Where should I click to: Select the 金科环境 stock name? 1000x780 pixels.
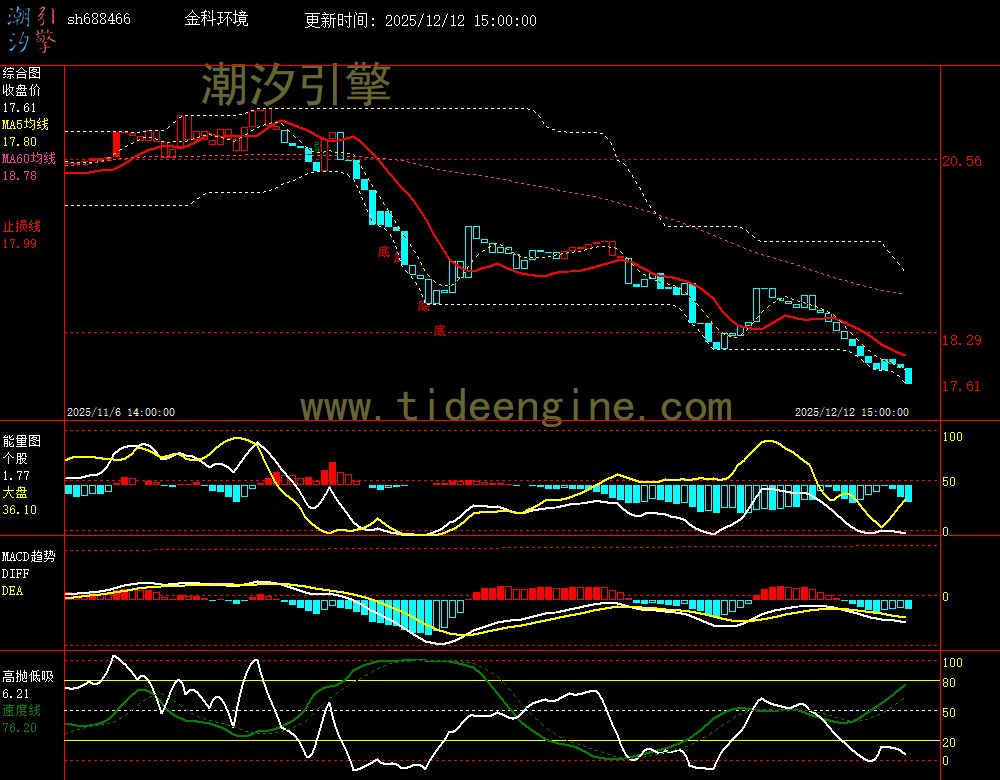tap(215, 19)
